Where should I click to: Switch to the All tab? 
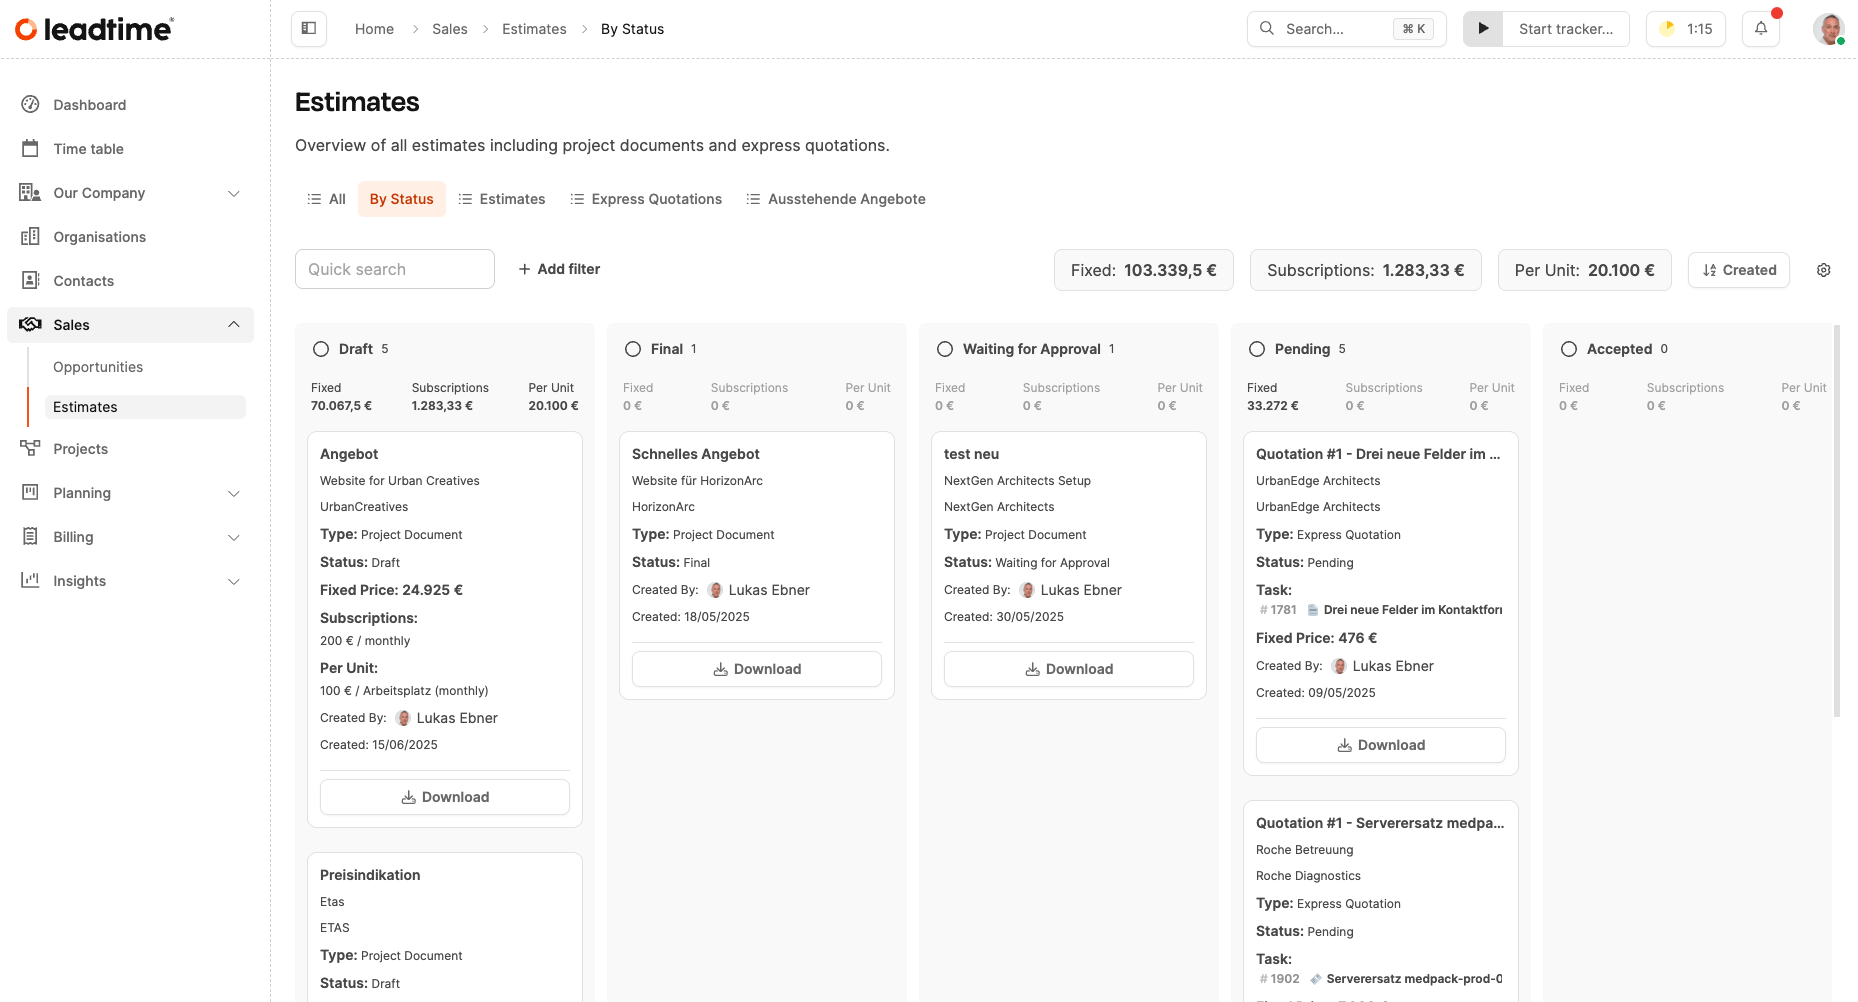tap(326, 199)
